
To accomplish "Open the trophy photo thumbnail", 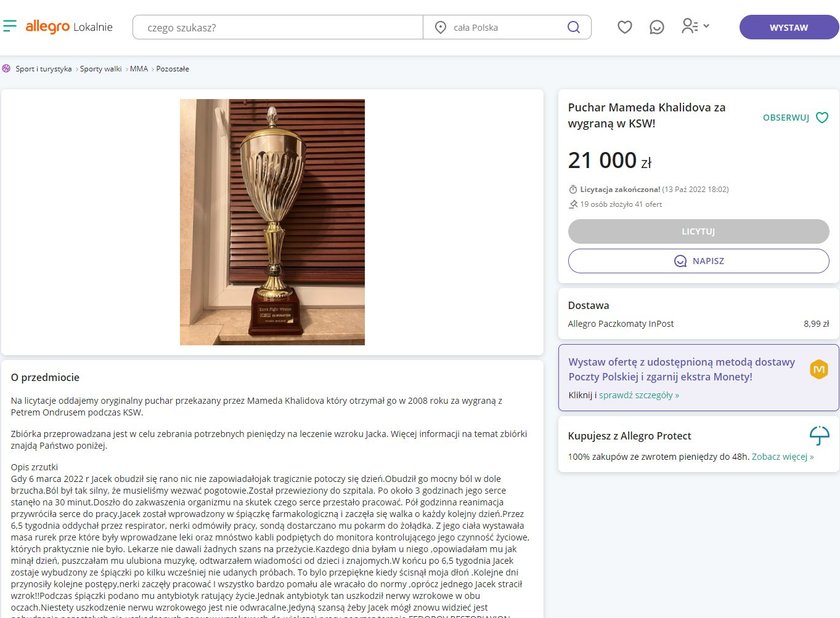I will (x=272, y=222).
